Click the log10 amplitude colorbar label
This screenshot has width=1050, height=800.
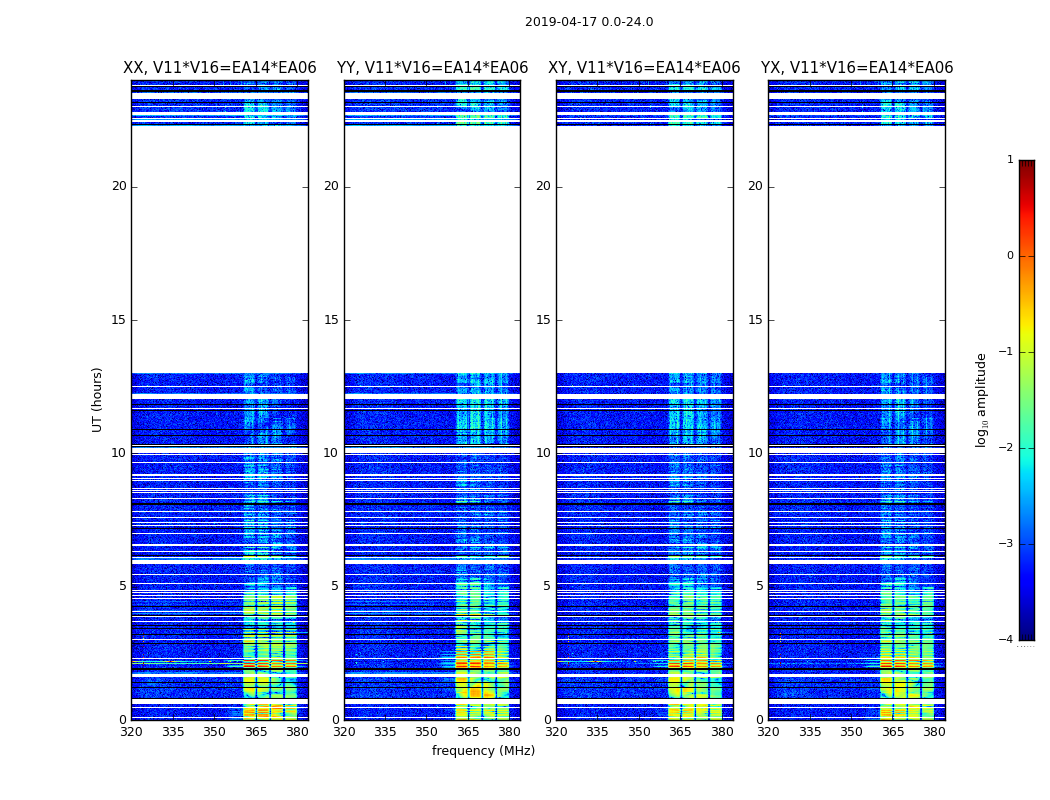(981, 400)
